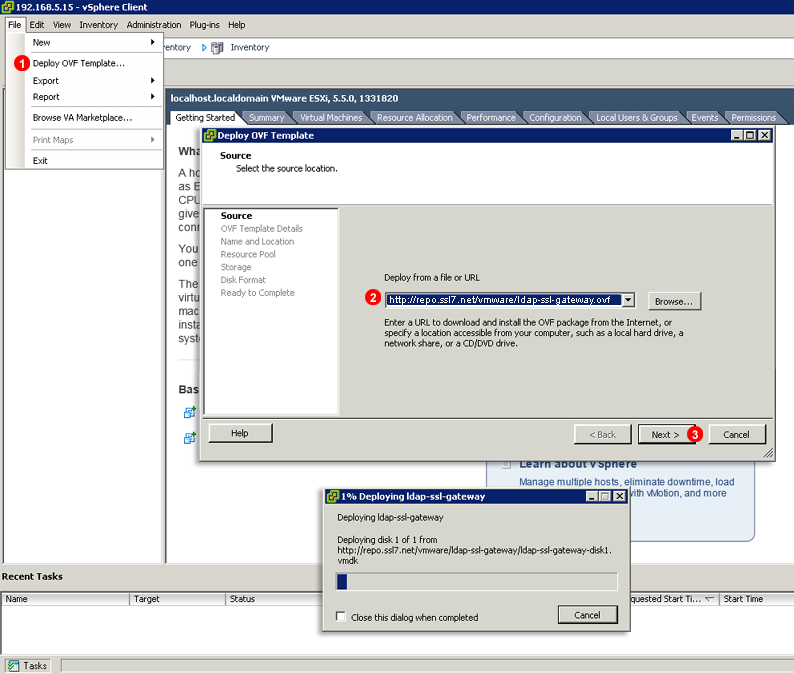Screen dimensions: 794x674
Task: Select Source step in wizard list
Action: pyautogui.click(x=236, y=216)
